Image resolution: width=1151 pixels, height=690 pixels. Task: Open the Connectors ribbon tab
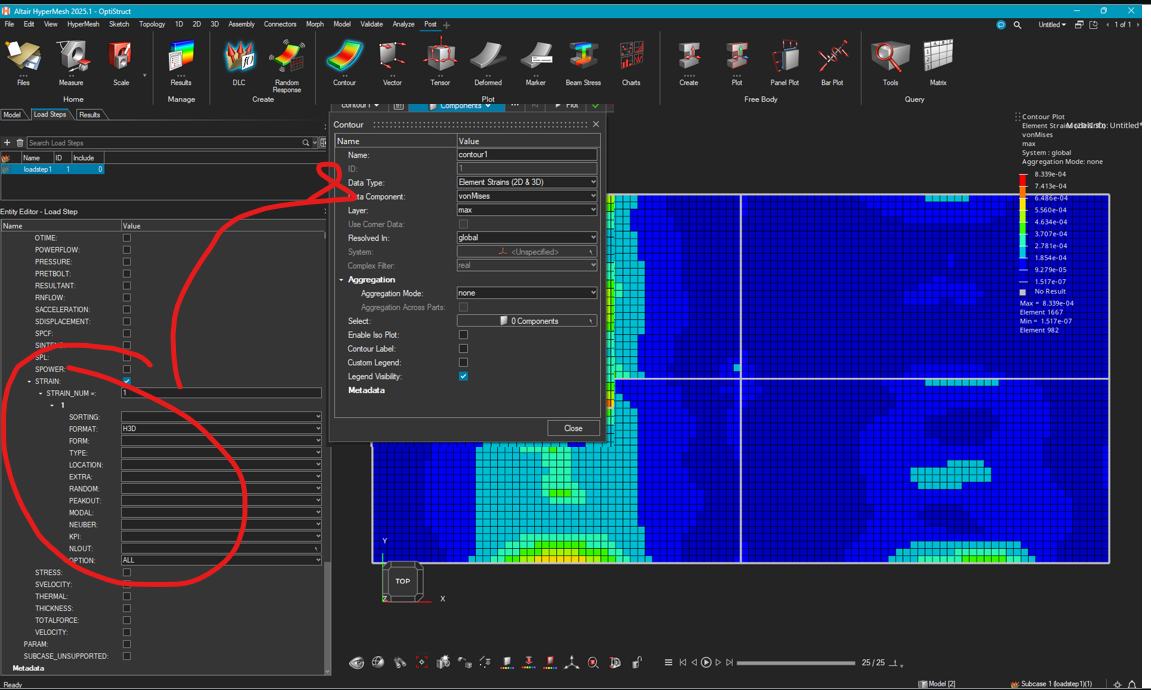point(280,24)
